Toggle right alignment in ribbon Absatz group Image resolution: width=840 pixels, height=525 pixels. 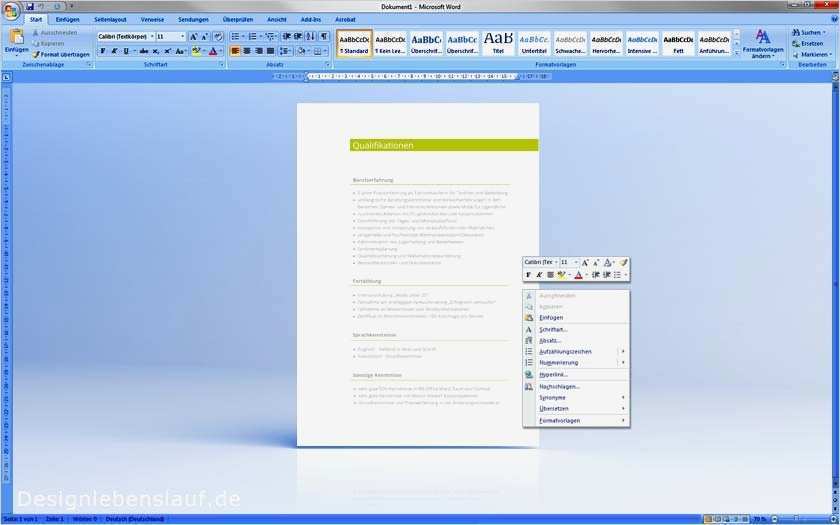[259, 51]
